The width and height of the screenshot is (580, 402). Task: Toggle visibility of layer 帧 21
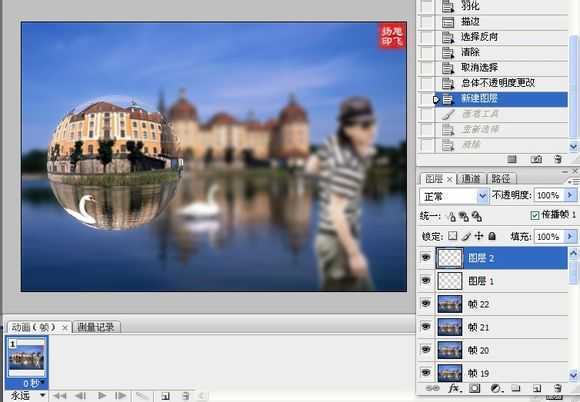click(x=426, y=327)
